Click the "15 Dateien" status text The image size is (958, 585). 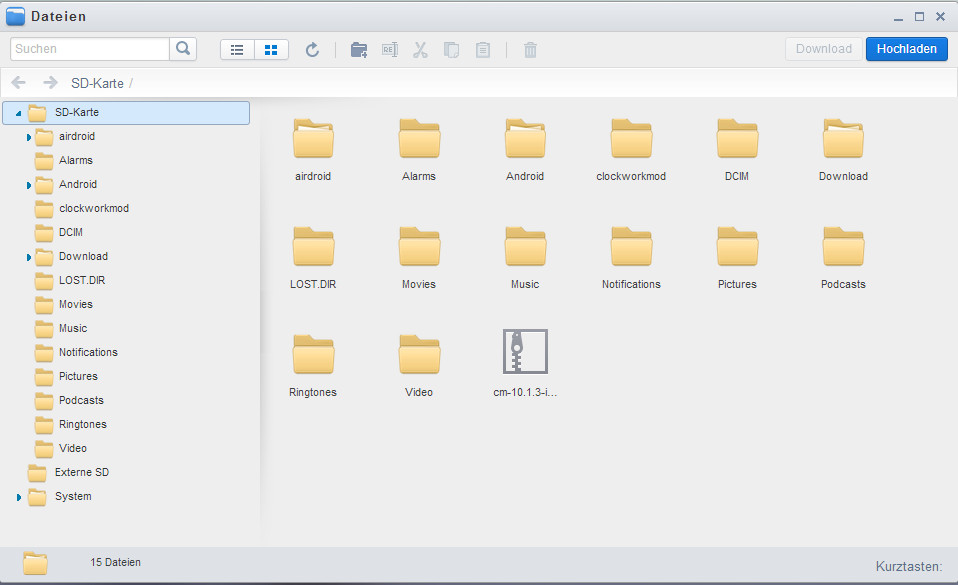(115, 562)
